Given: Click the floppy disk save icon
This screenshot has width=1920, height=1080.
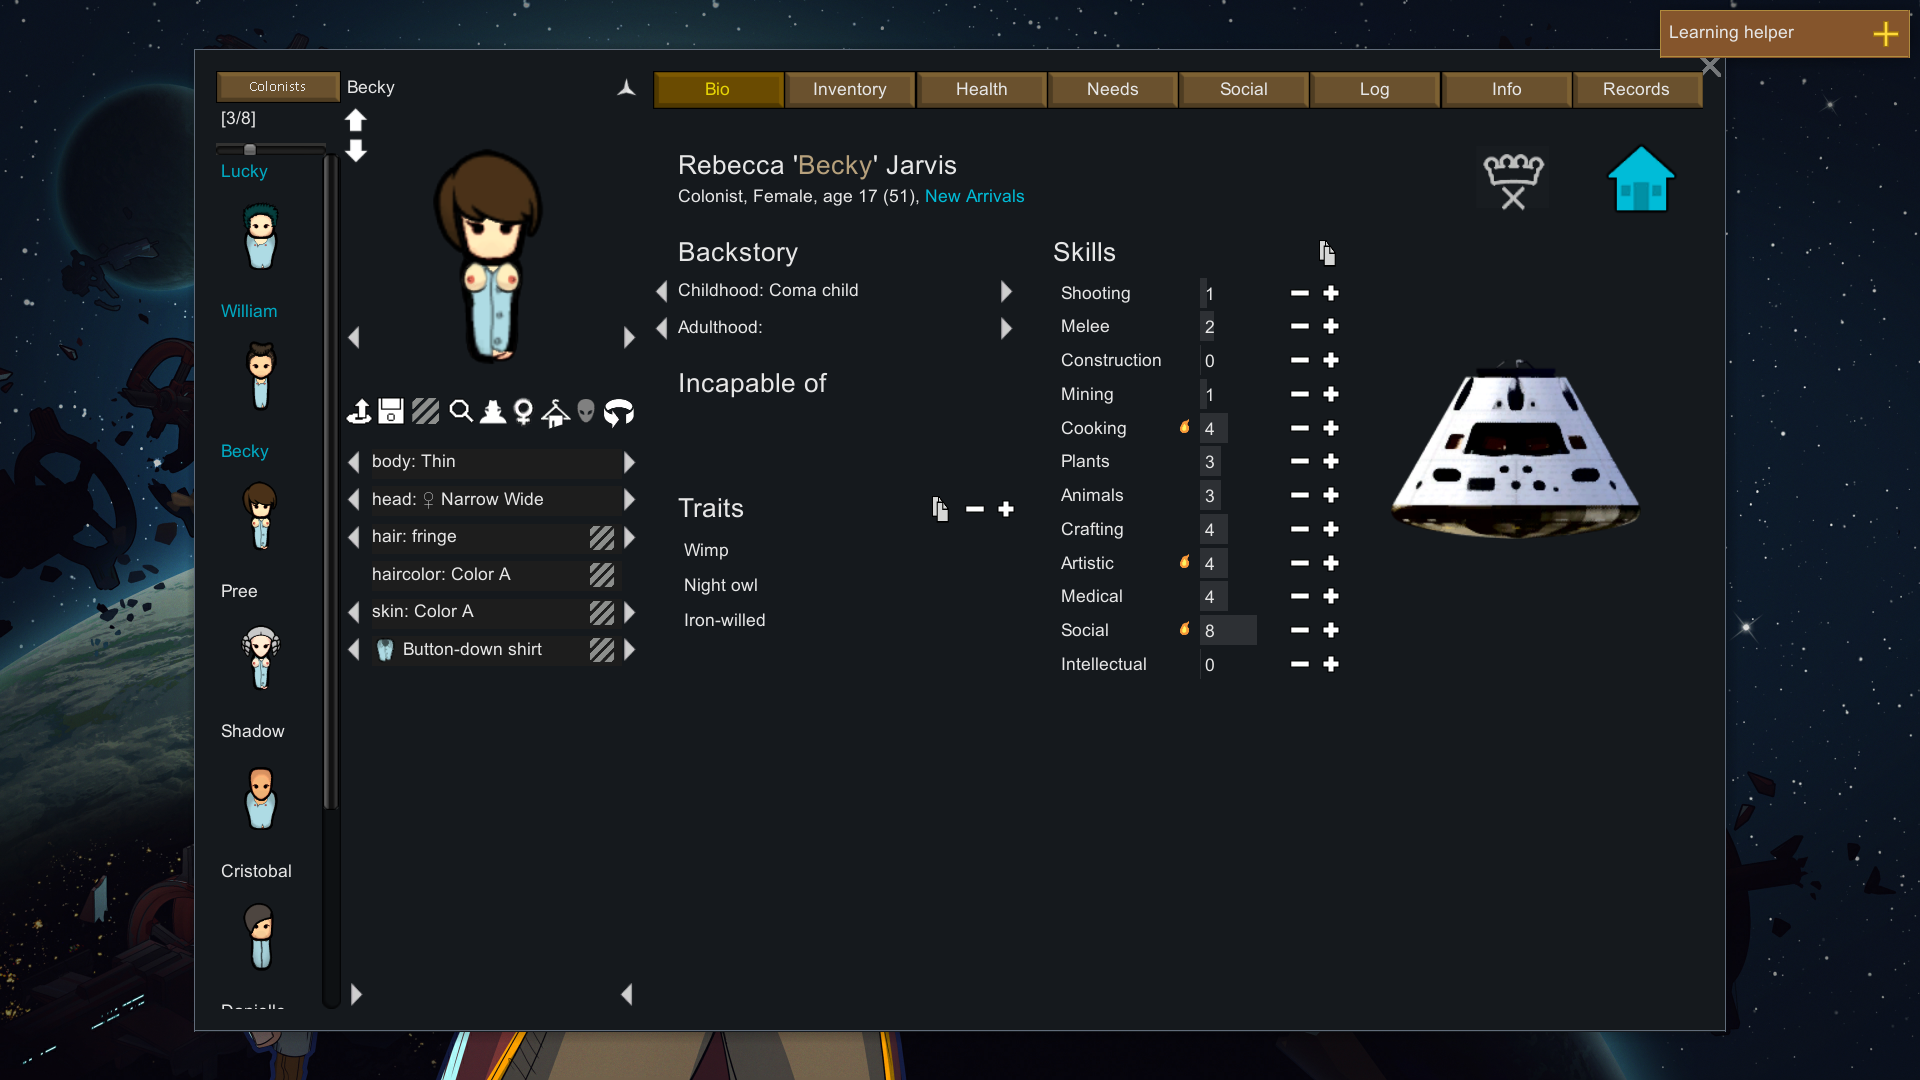Looking at the screenshot, I should (391, 411).
